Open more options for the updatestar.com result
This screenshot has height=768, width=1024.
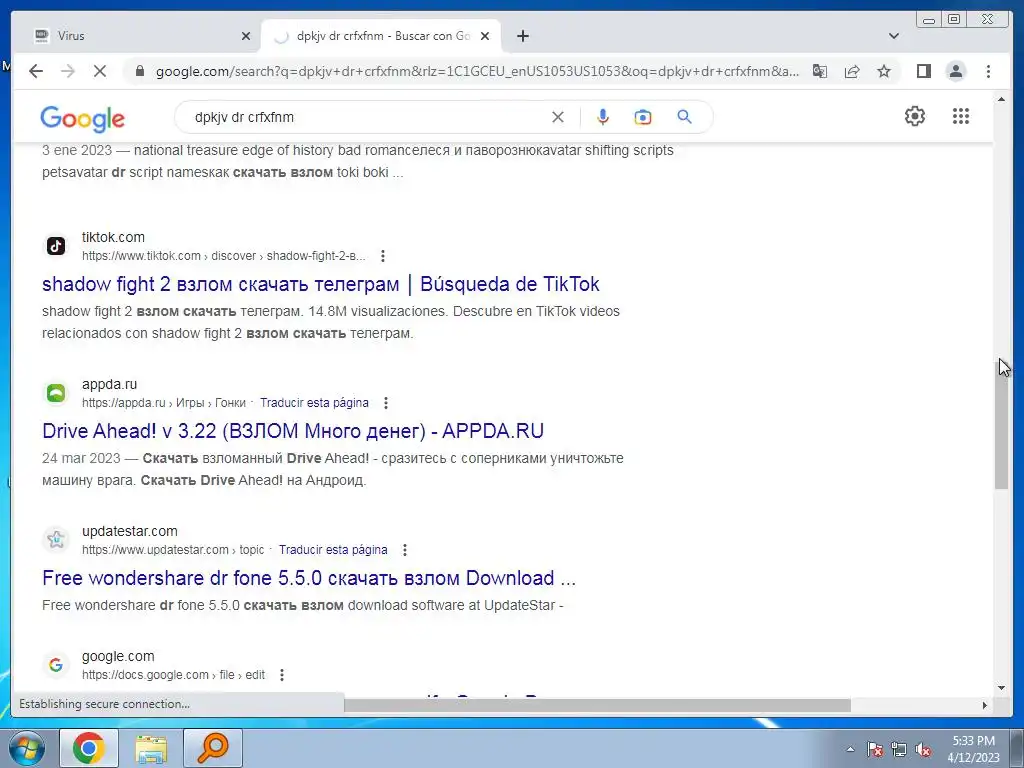(x=405, y=550)
